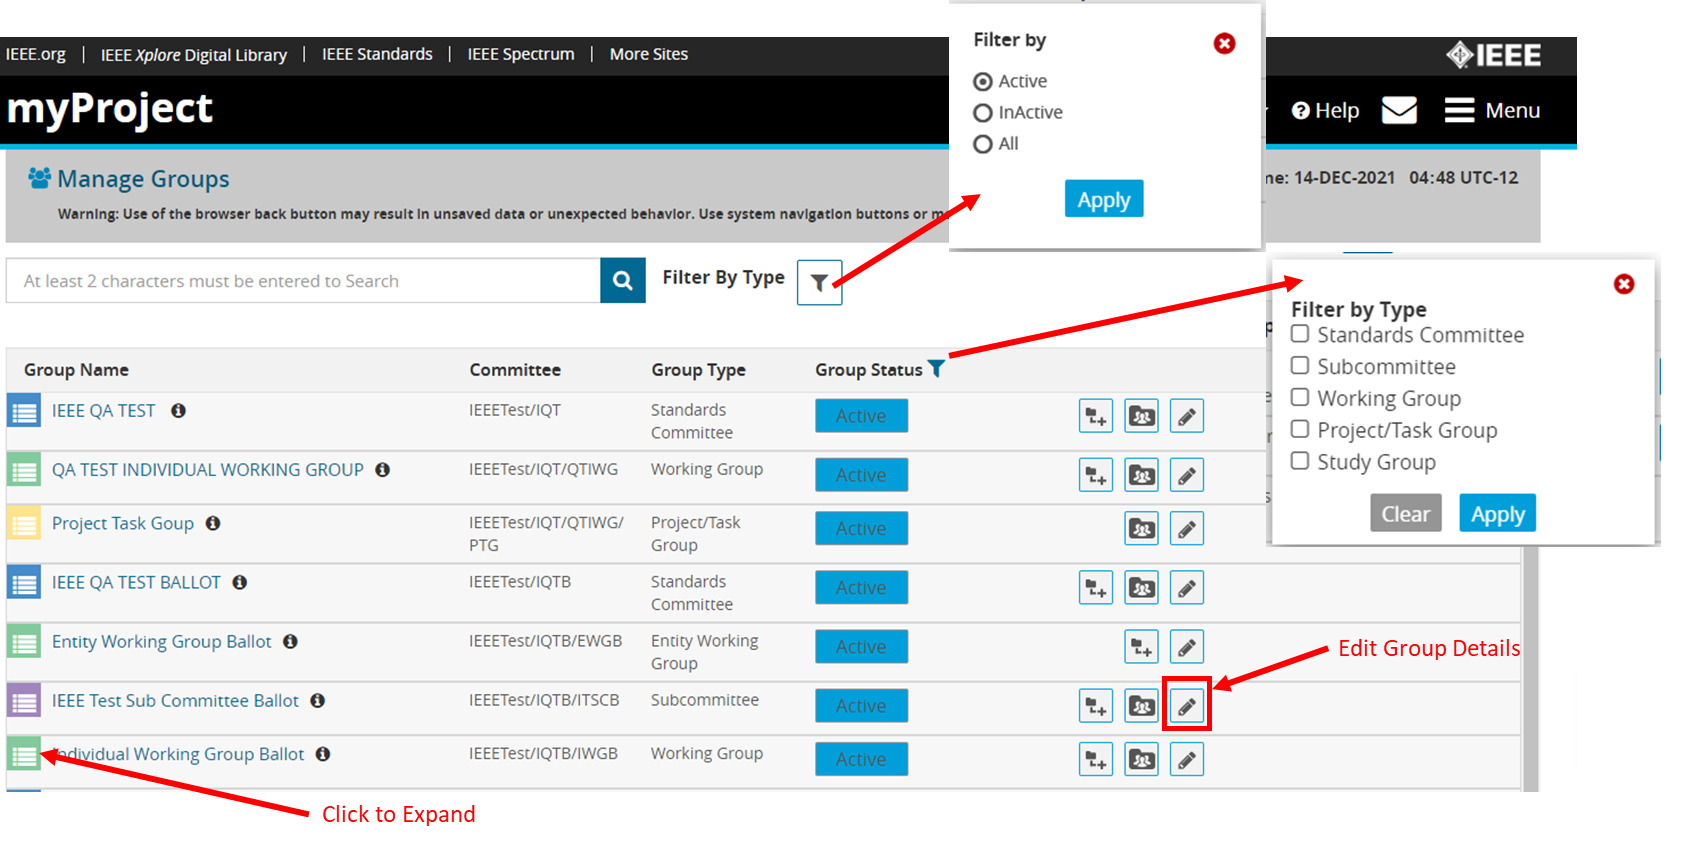This screenshot has width=1692, height=845.
Task: Open the Filter By Type funnel icon
Action: (x=819, y=282)
